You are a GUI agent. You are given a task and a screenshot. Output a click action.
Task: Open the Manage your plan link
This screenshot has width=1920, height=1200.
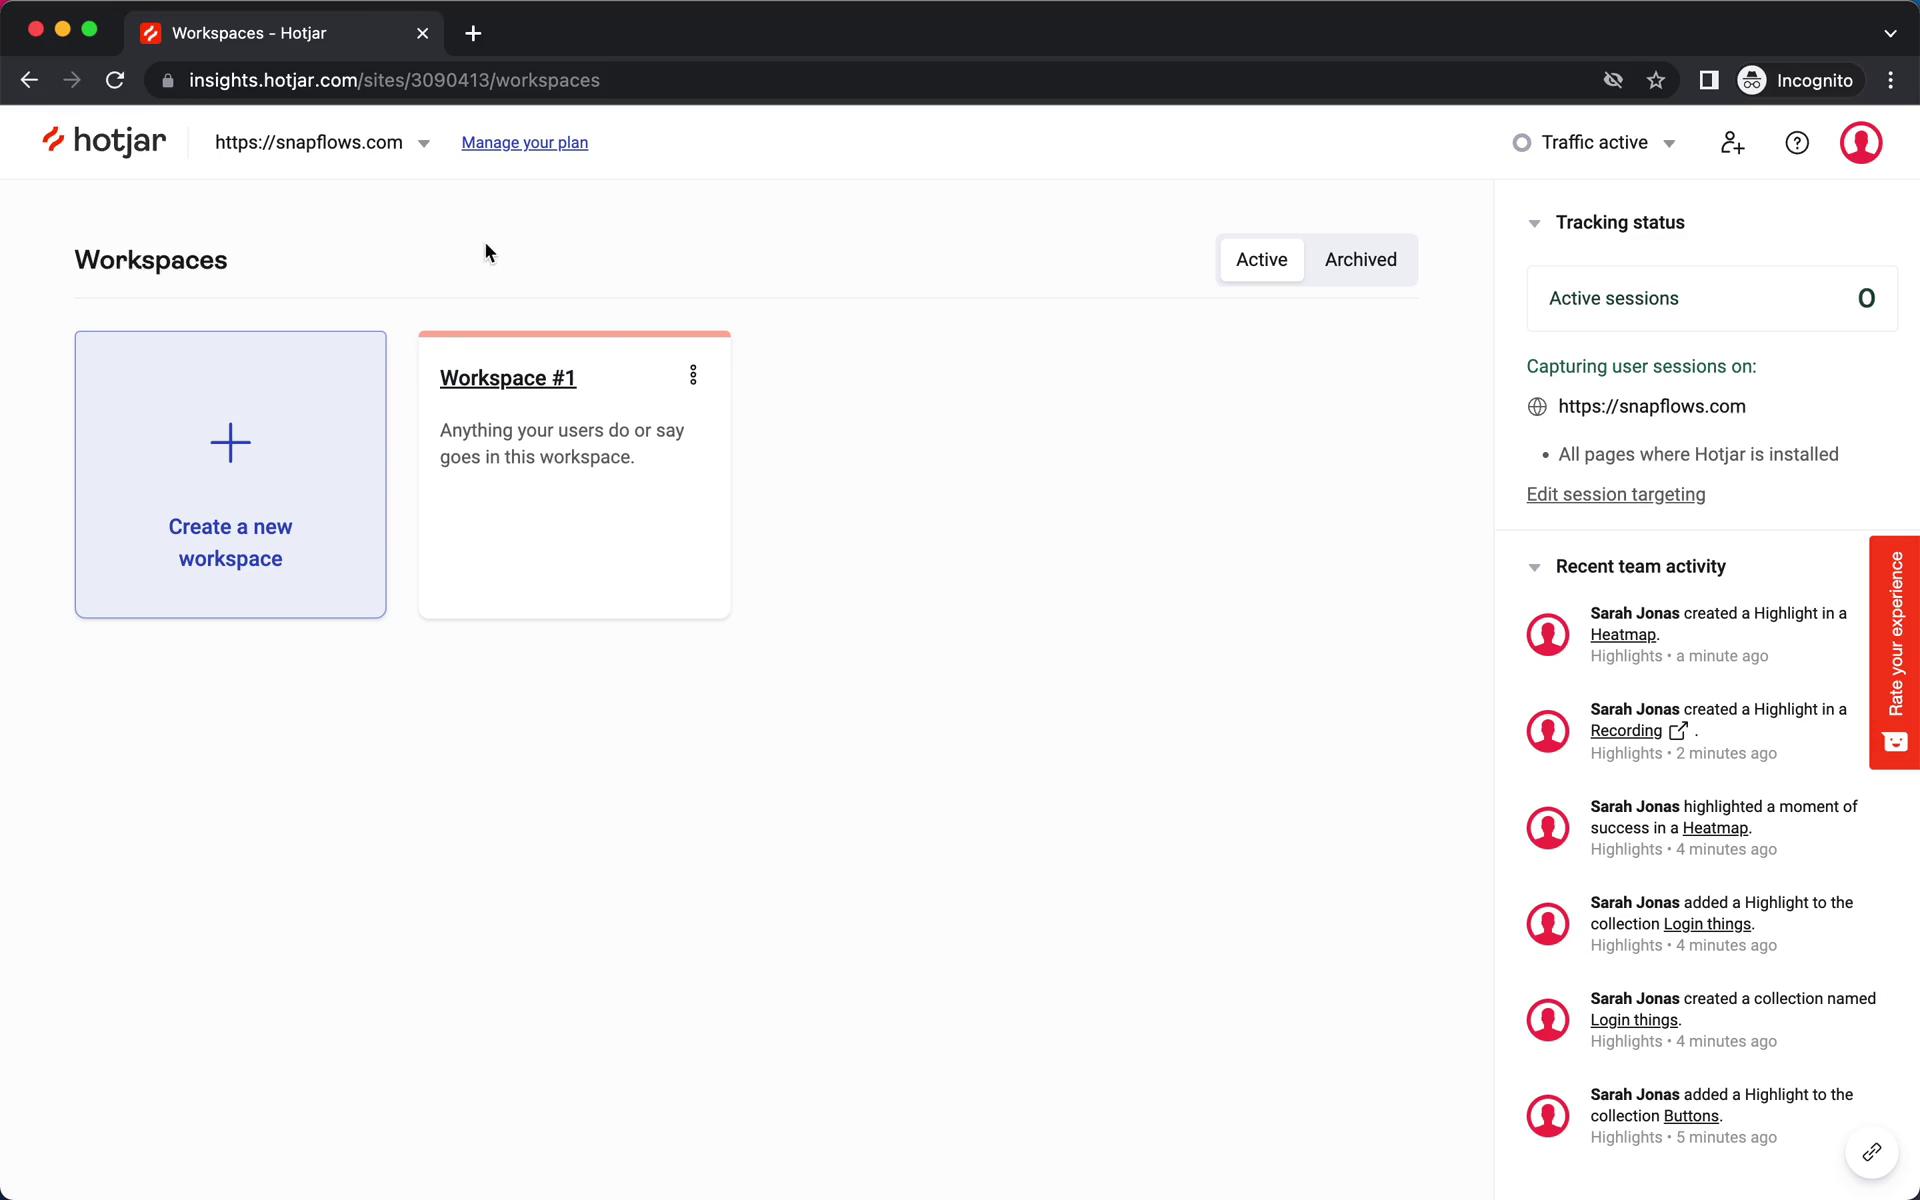[x=524, y=143]
